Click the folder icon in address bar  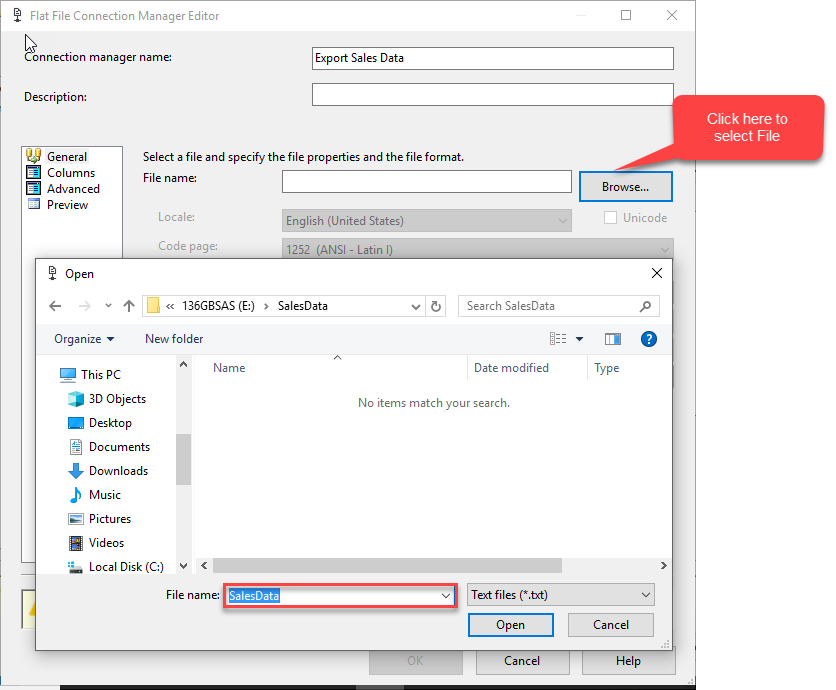(x=154, y=306)
